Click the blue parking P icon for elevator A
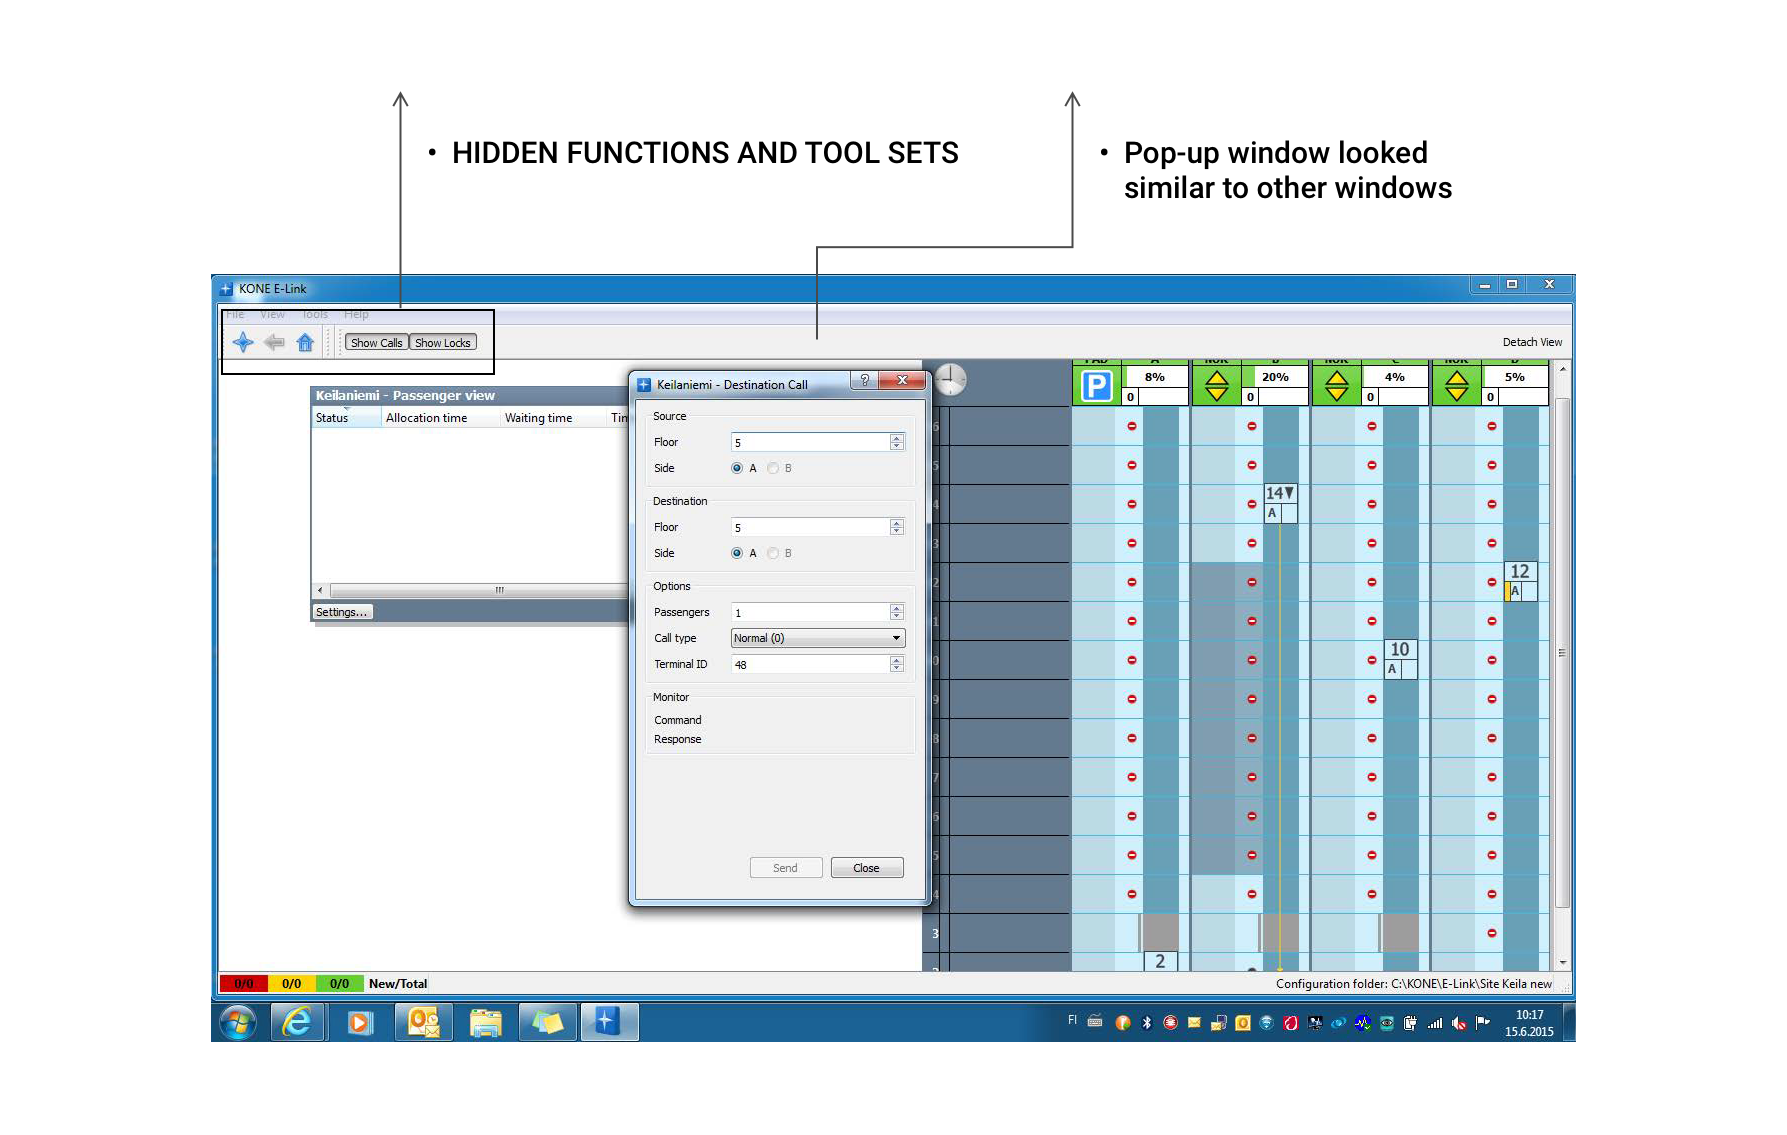The width and height of the screenshot is (1787, 1135). point(1097,385)
